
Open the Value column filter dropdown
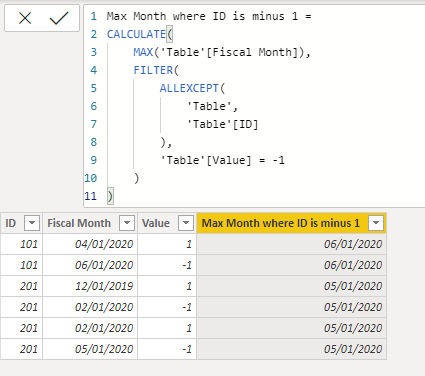click(186, 223)
